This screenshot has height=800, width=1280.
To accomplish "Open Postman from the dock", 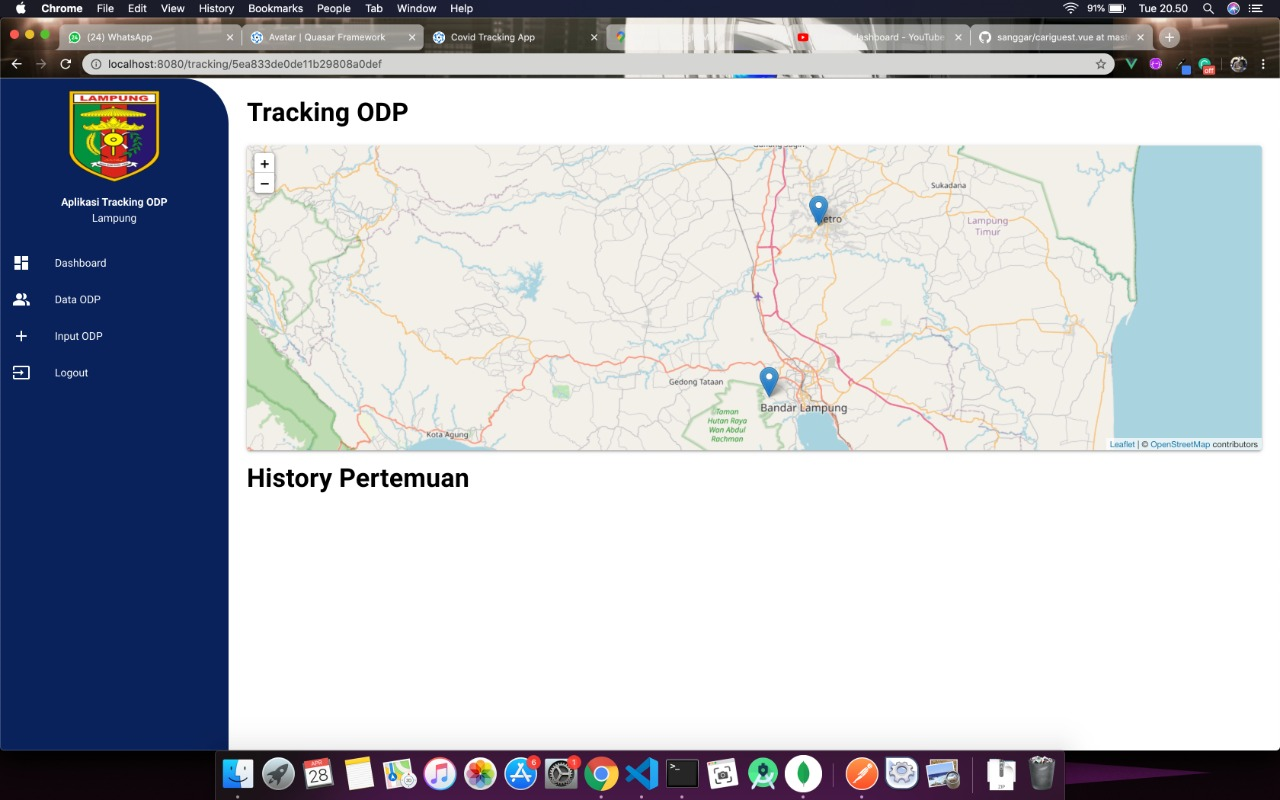I will click(862, 773).
